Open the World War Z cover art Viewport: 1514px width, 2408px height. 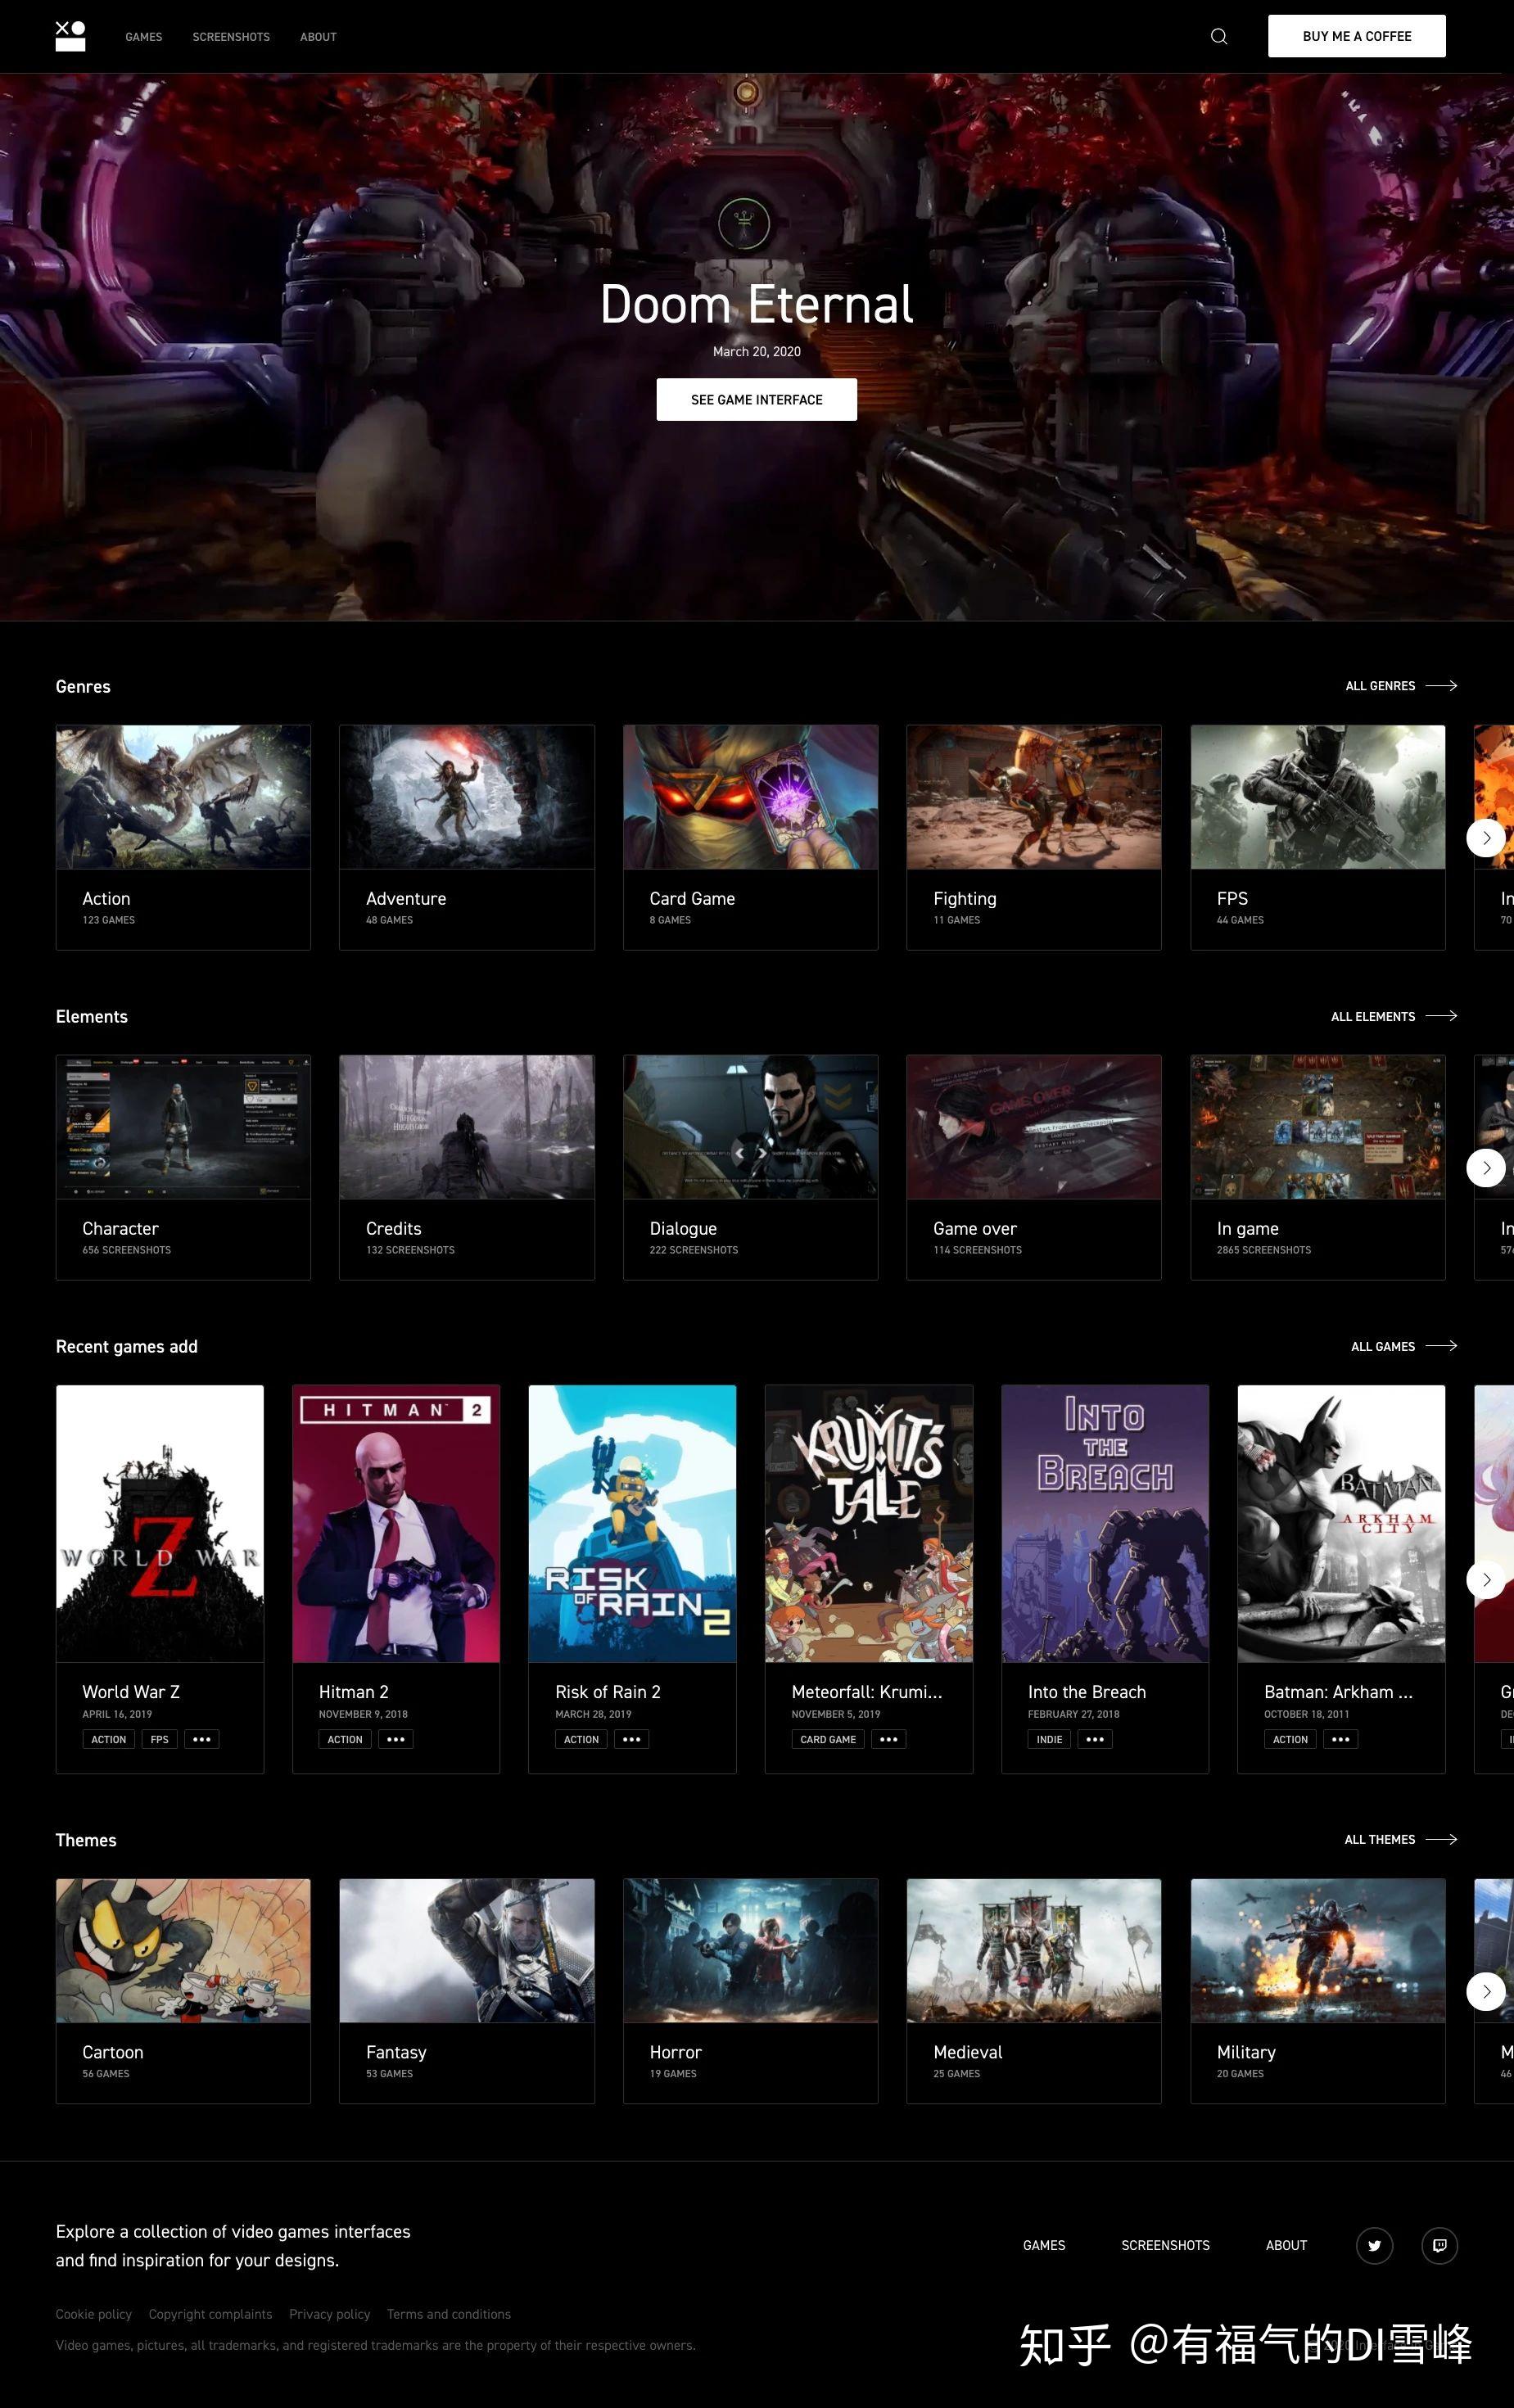160,1523
